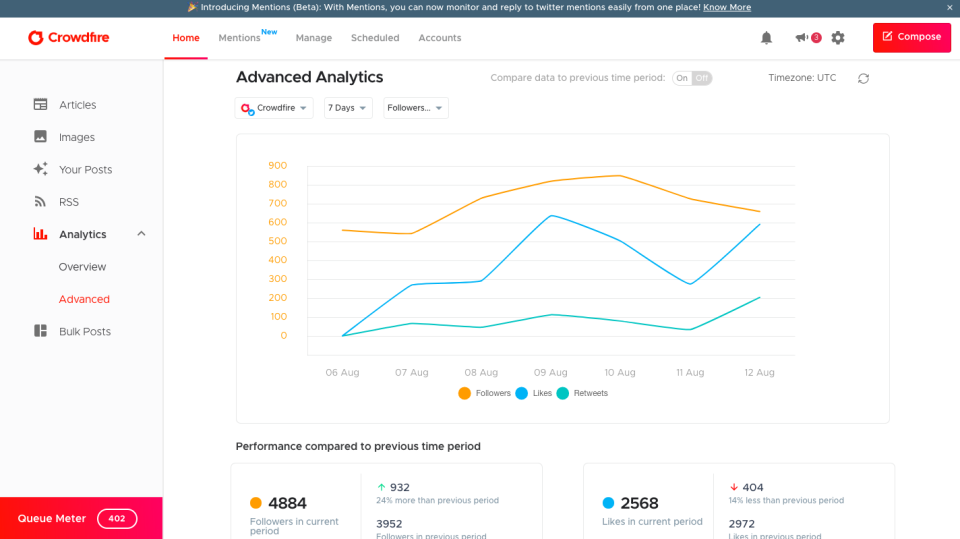Open the 7 Days time range dropdown
Image resolution: width=960 pixels, height=539 pixels.
point(348,108)
